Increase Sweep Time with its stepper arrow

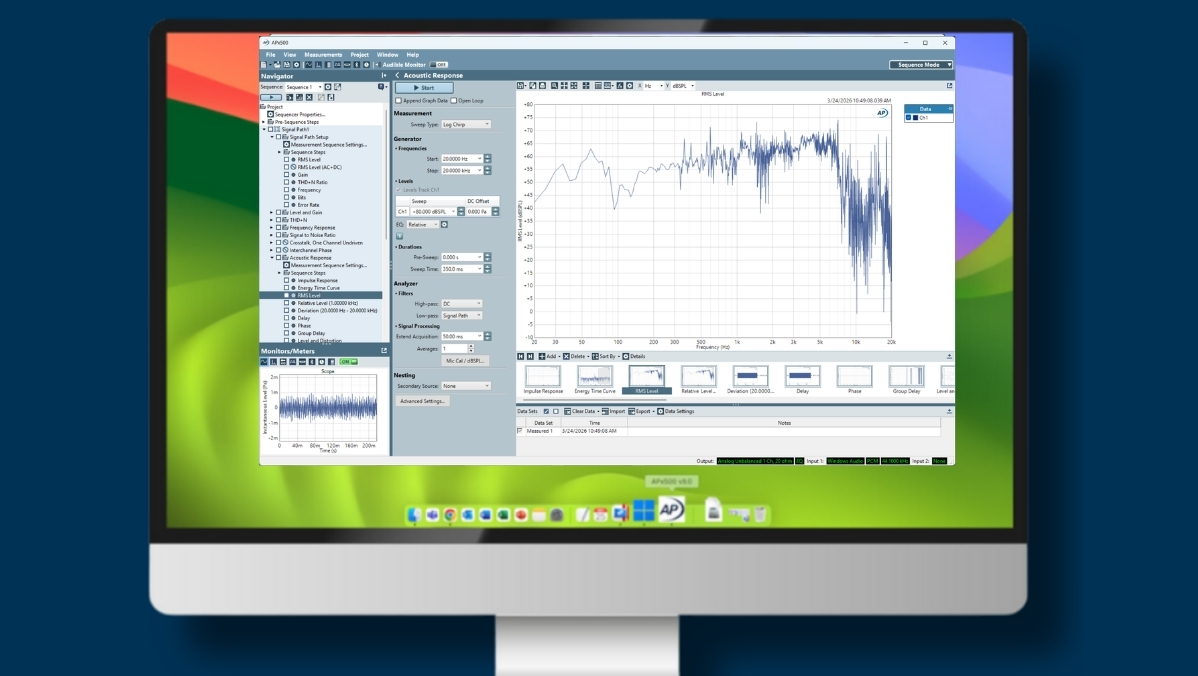tap(487, 267)
